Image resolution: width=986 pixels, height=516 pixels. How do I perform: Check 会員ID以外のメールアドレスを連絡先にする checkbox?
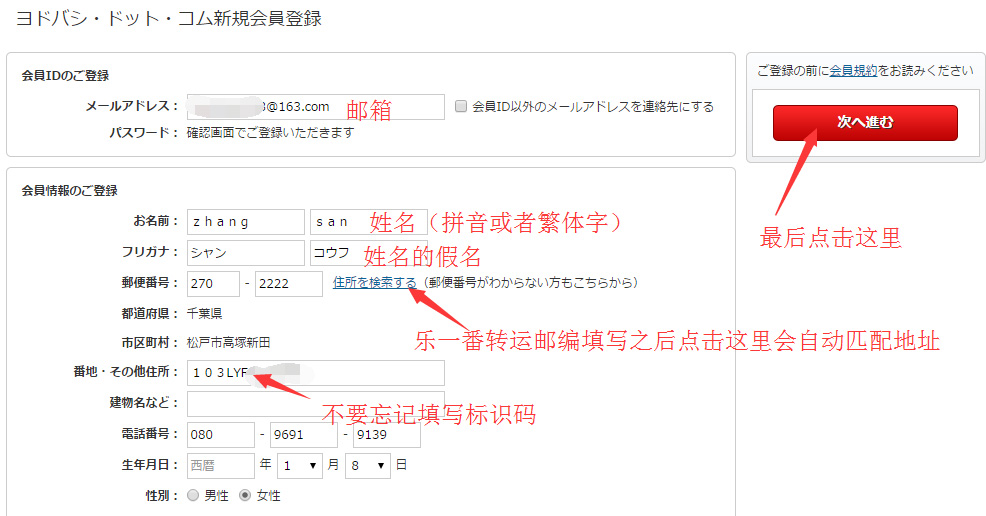[461, 106]
